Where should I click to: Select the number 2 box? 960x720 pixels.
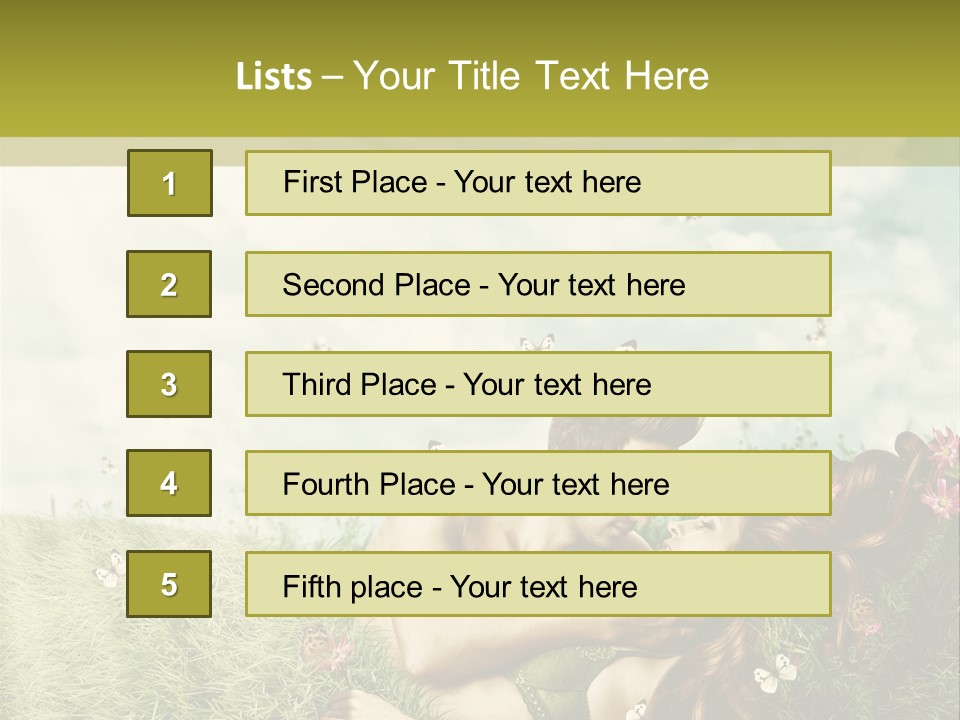click(x=169, y=284)
